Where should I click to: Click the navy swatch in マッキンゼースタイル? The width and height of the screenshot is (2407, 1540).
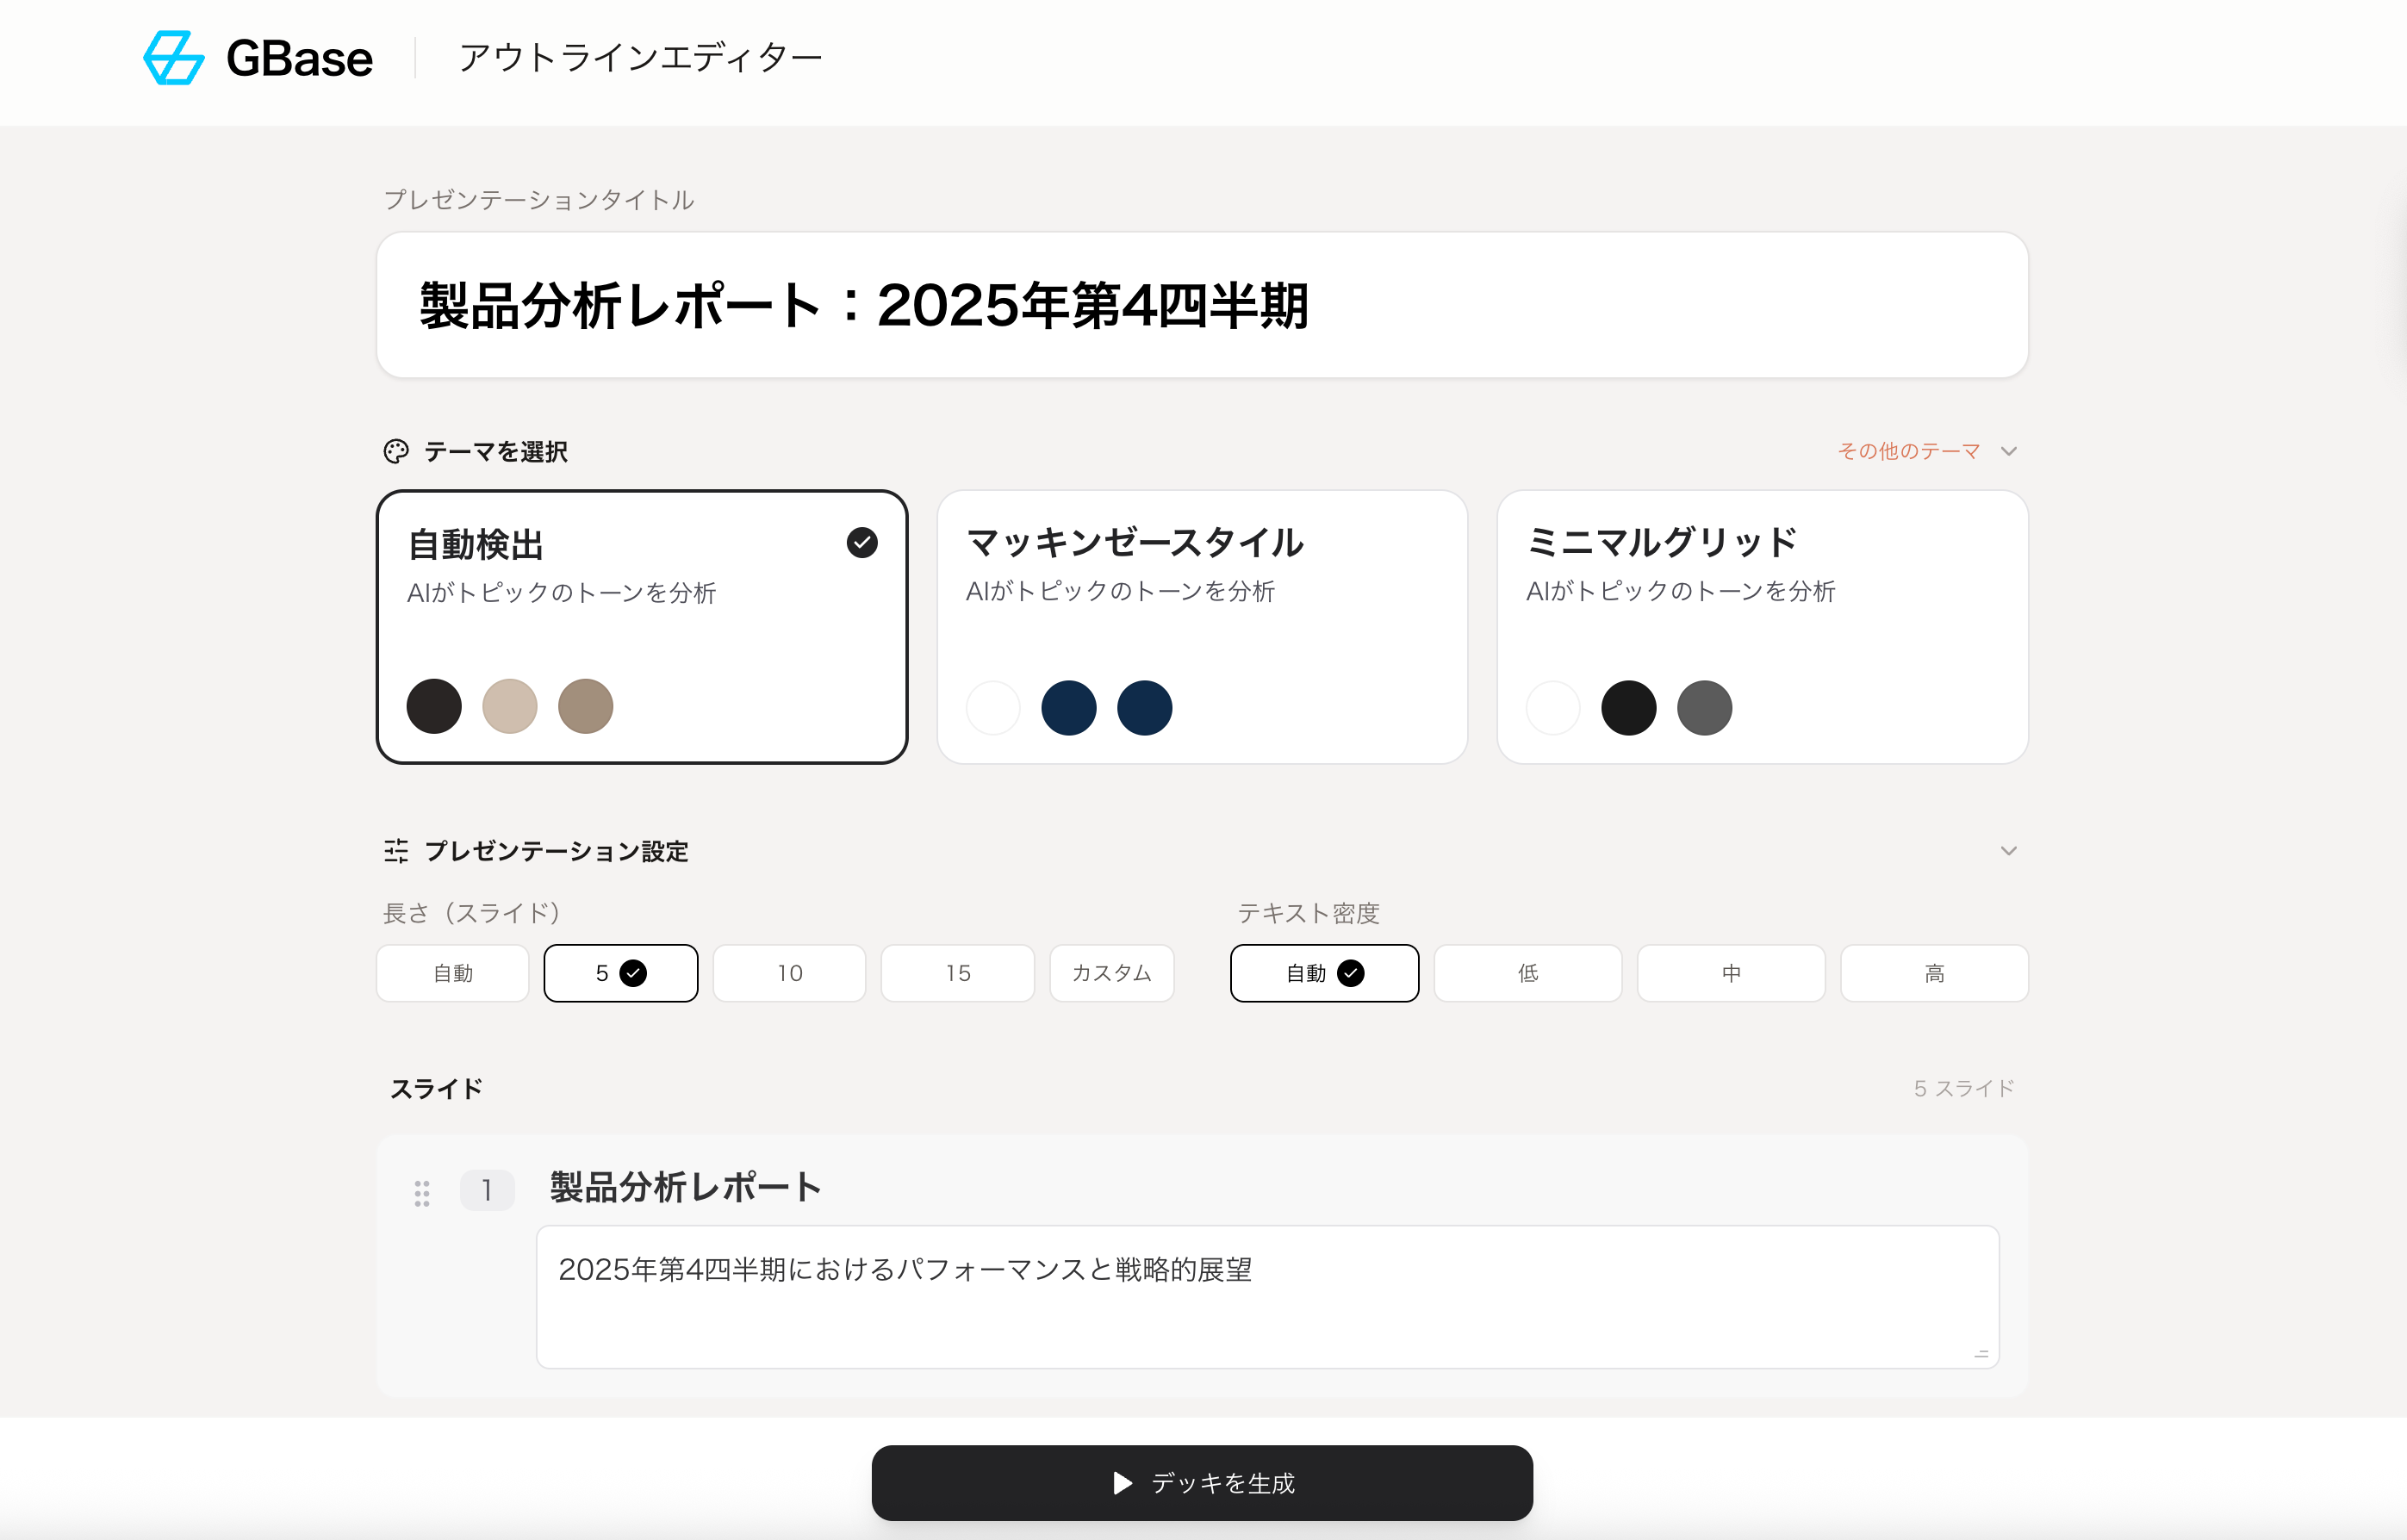tap(1069, 708)
